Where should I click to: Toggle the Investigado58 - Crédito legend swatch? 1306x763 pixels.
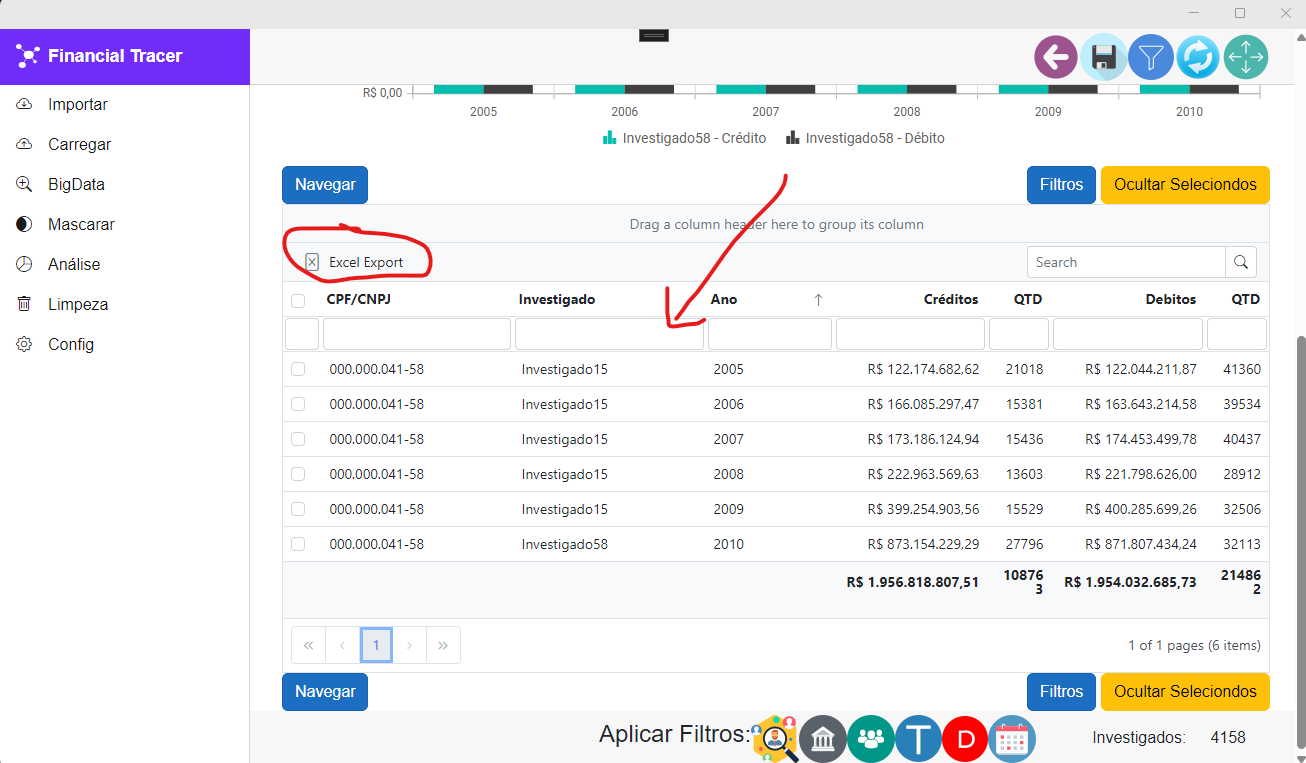pyautogui.click(x=609, y=138)
